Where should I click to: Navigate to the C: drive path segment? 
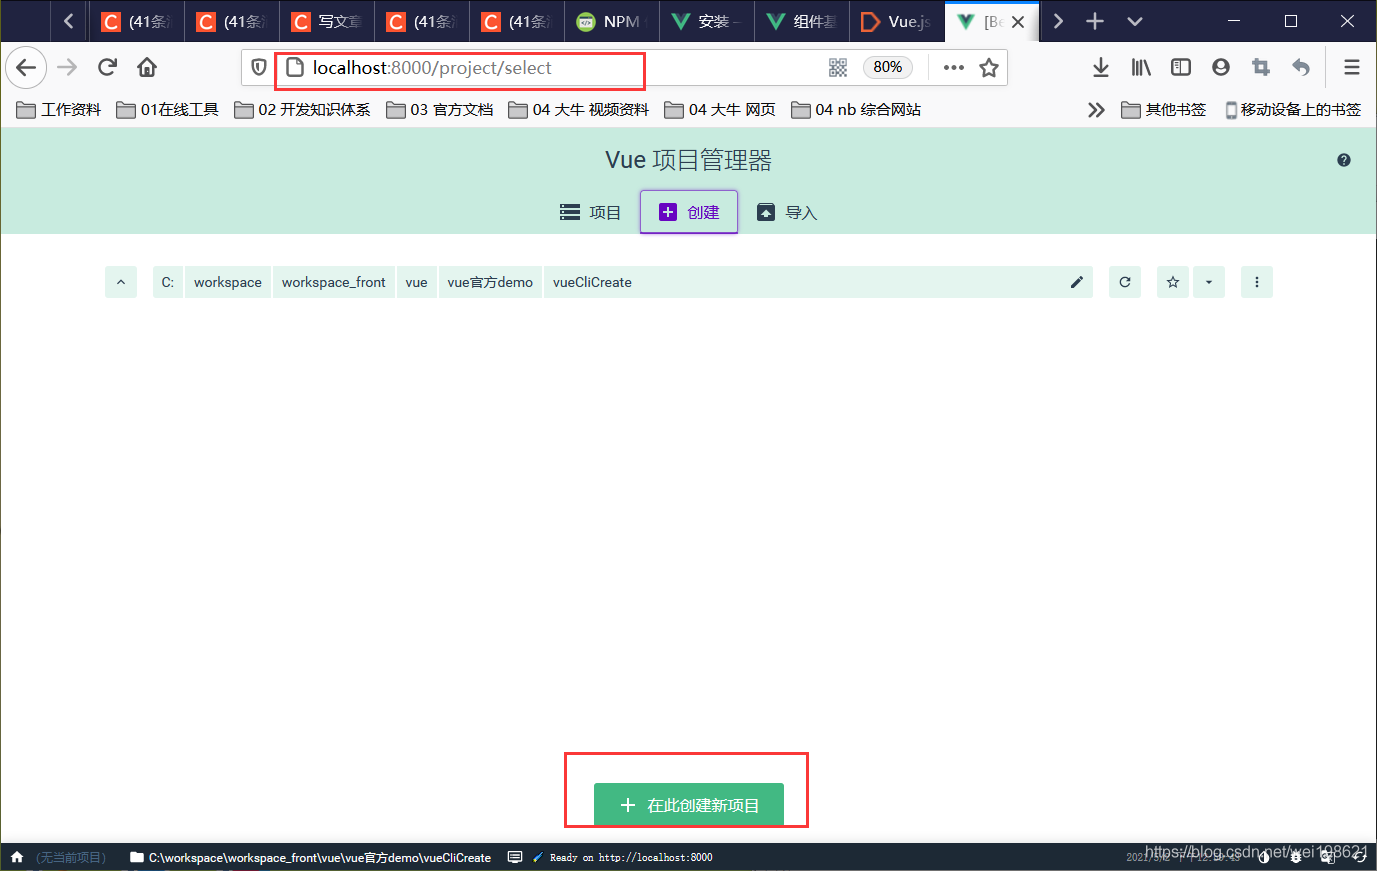pyautogui.click(x=168, y=282)
